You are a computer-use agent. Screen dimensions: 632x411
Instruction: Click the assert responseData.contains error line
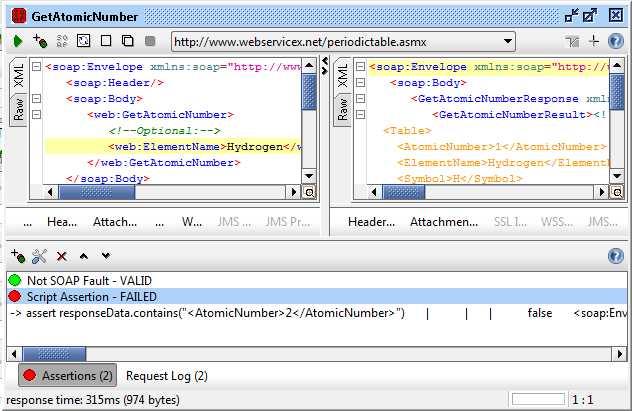tap(317, 313)
